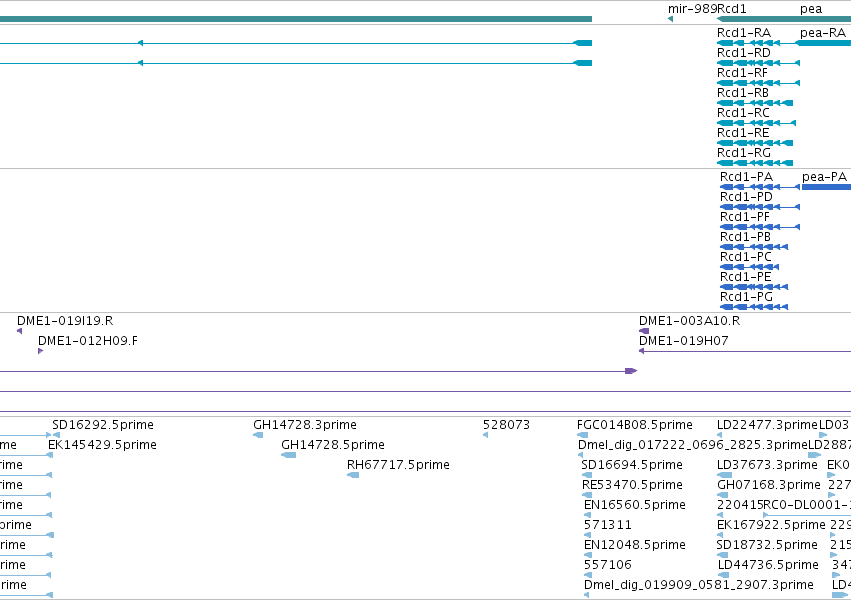Select the DME1-012H09.F feature label
851x600 pixels.
click(88, 341)
